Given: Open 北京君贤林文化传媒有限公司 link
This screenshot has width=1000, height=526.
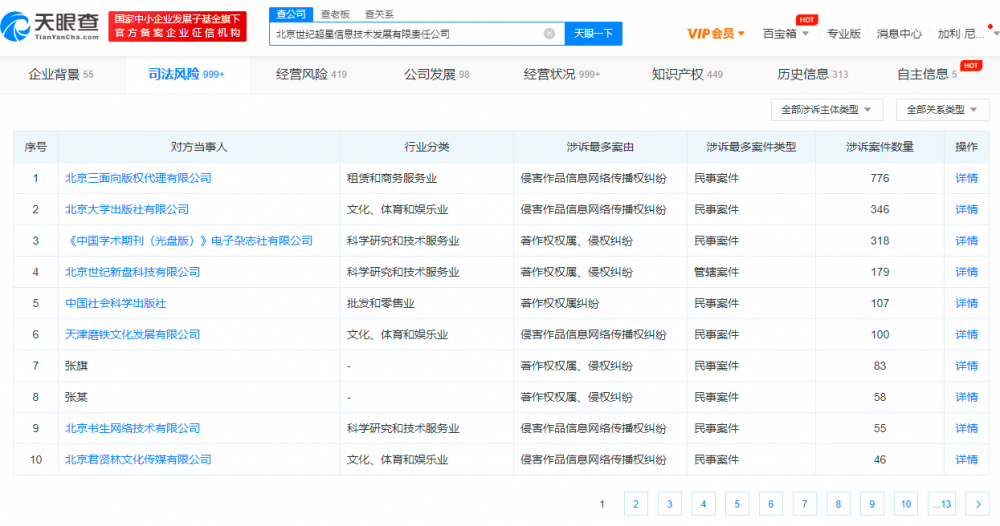Looking at the screenshot, I should click(138, 460).
